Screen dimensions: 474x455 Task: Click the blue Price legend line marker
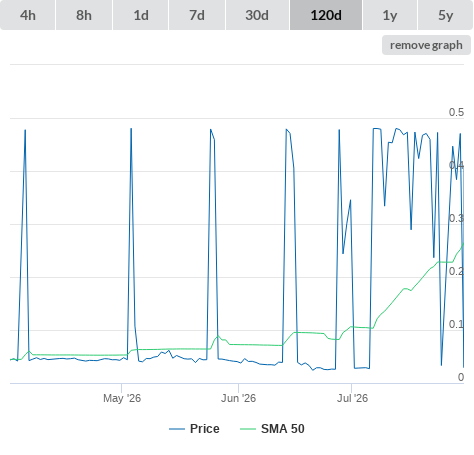(x=177, y=429)
